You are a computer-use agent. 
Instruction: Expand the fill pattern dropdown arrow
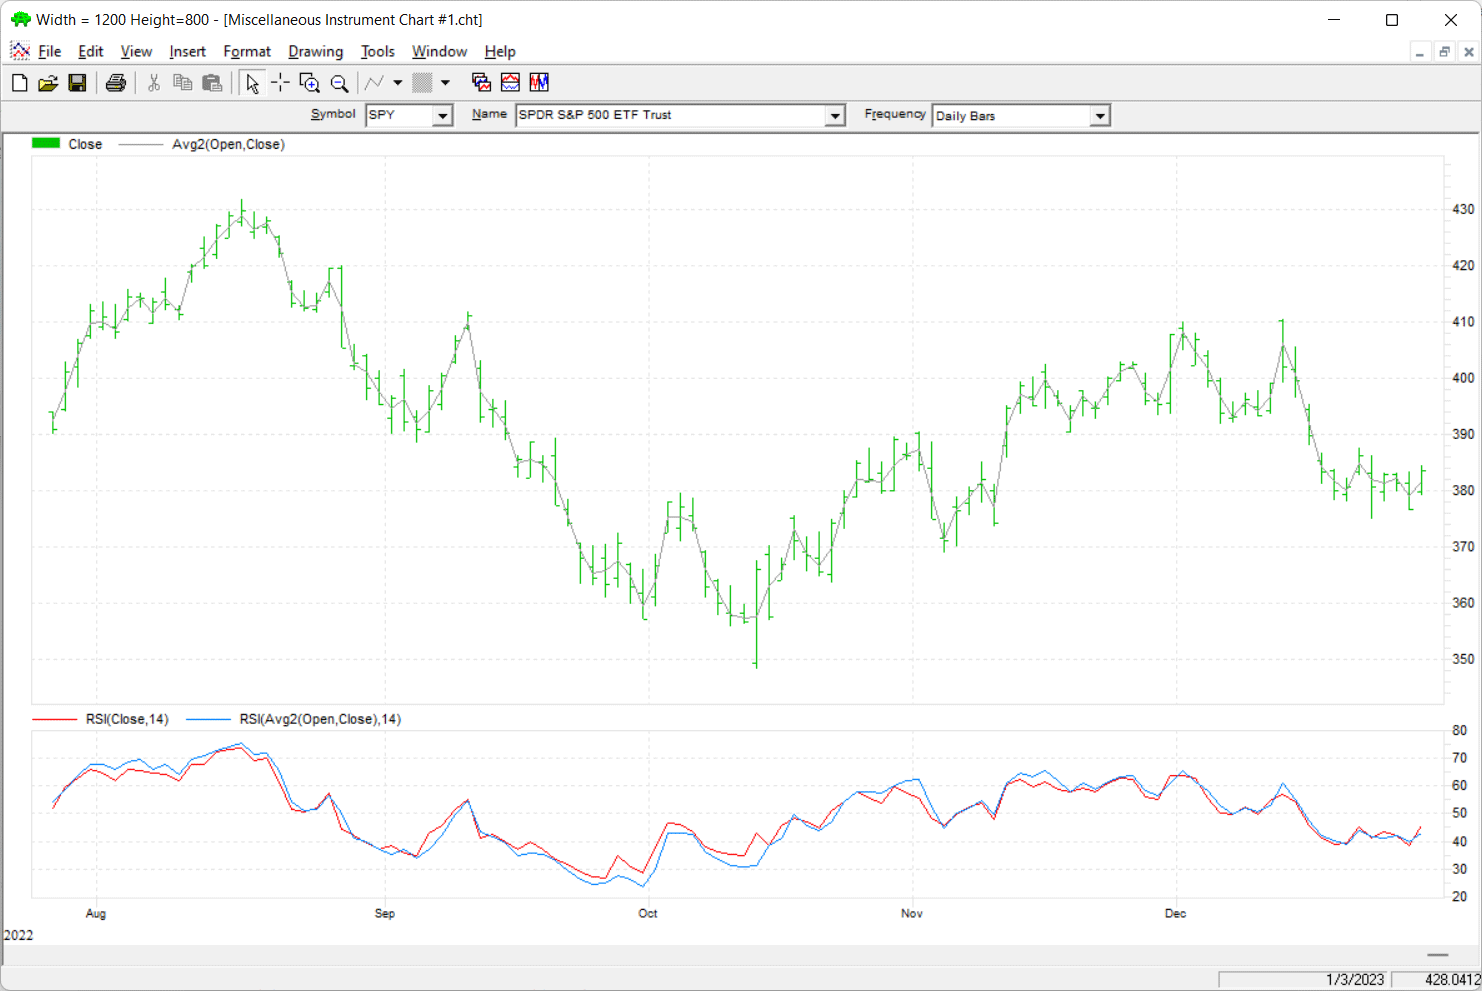(446, 83)
